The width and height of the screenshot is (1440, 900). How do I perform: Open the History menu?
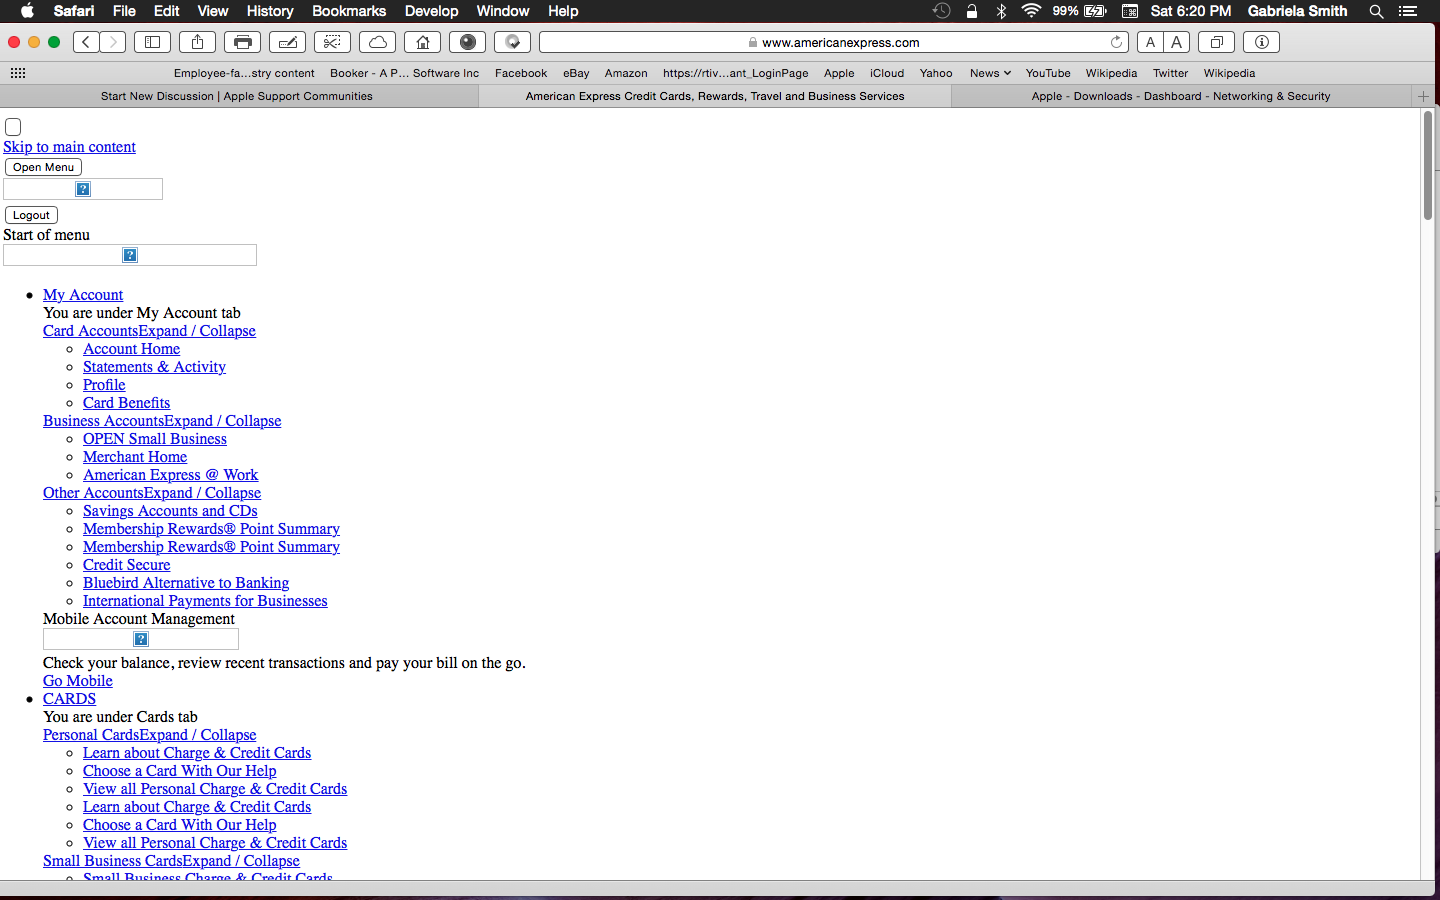click(x=270, y=11)
